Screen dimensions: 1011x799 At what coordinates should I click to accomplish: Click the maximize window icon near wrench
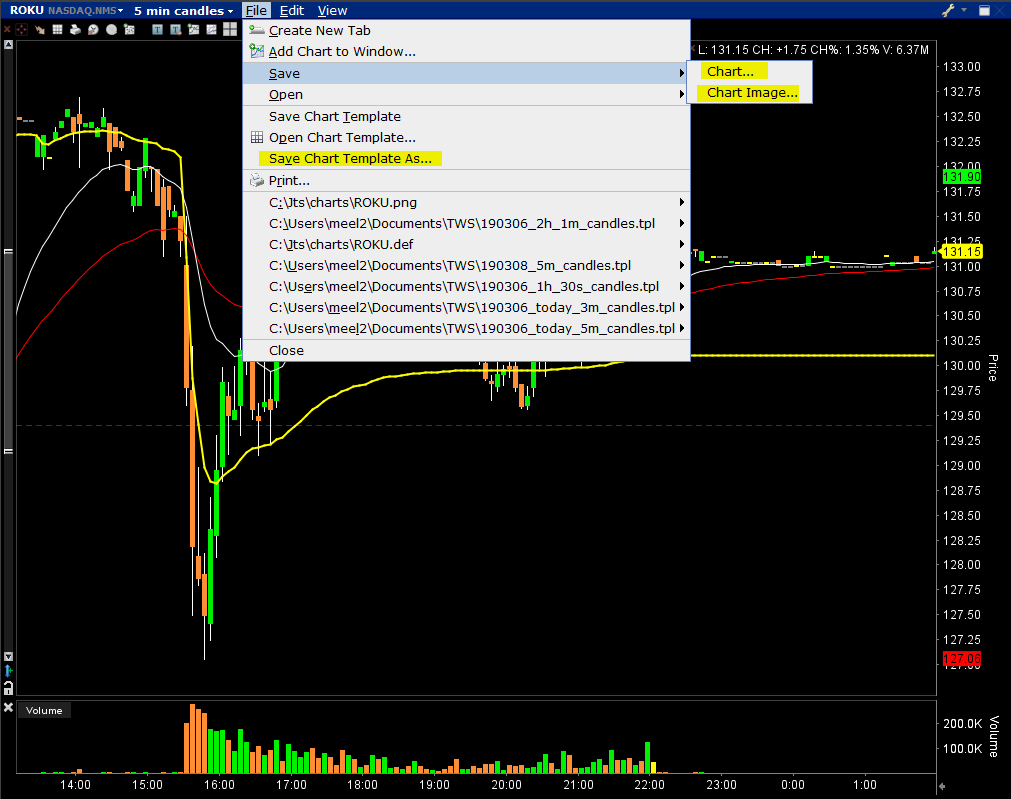point(985,10)
